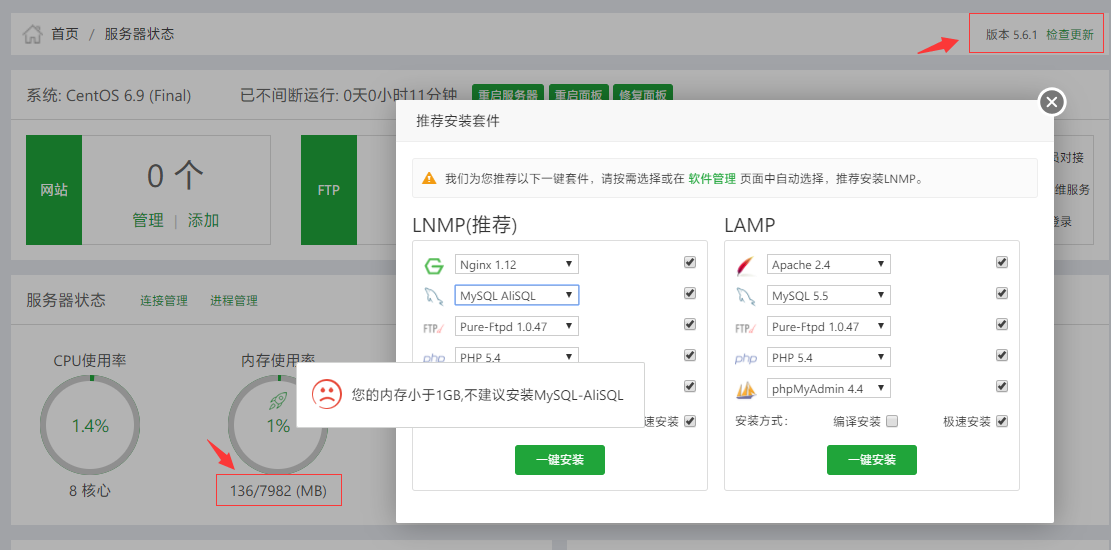Click the Apache feather icon in LAMP

click(745, 266)
